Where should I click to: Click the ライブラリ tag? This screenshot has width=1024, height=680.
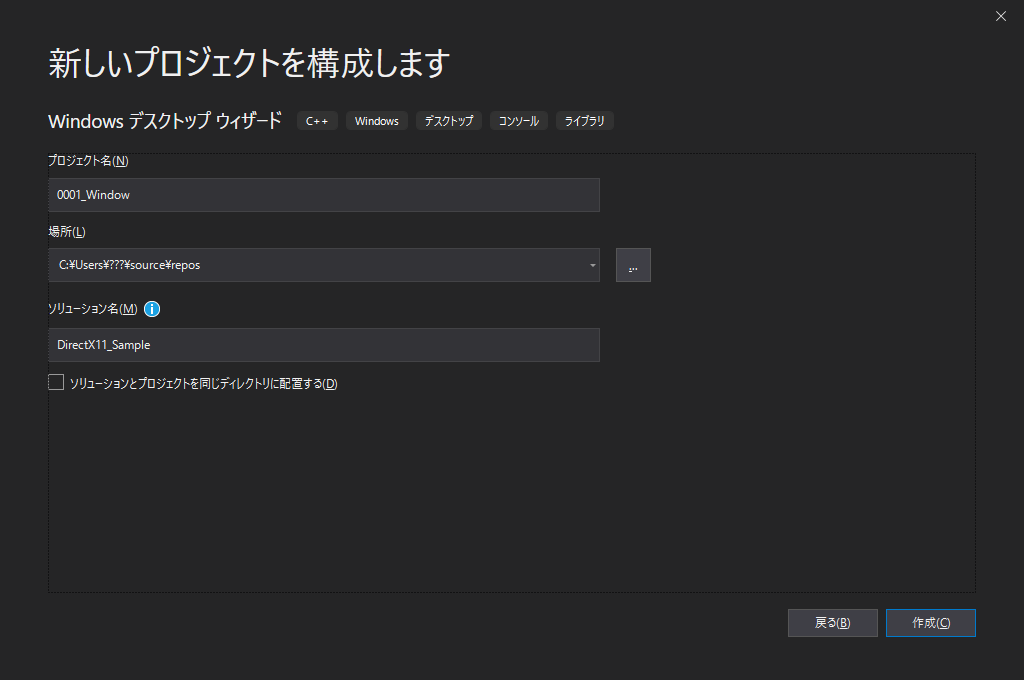pyautogui.click(x=584, y=120)
